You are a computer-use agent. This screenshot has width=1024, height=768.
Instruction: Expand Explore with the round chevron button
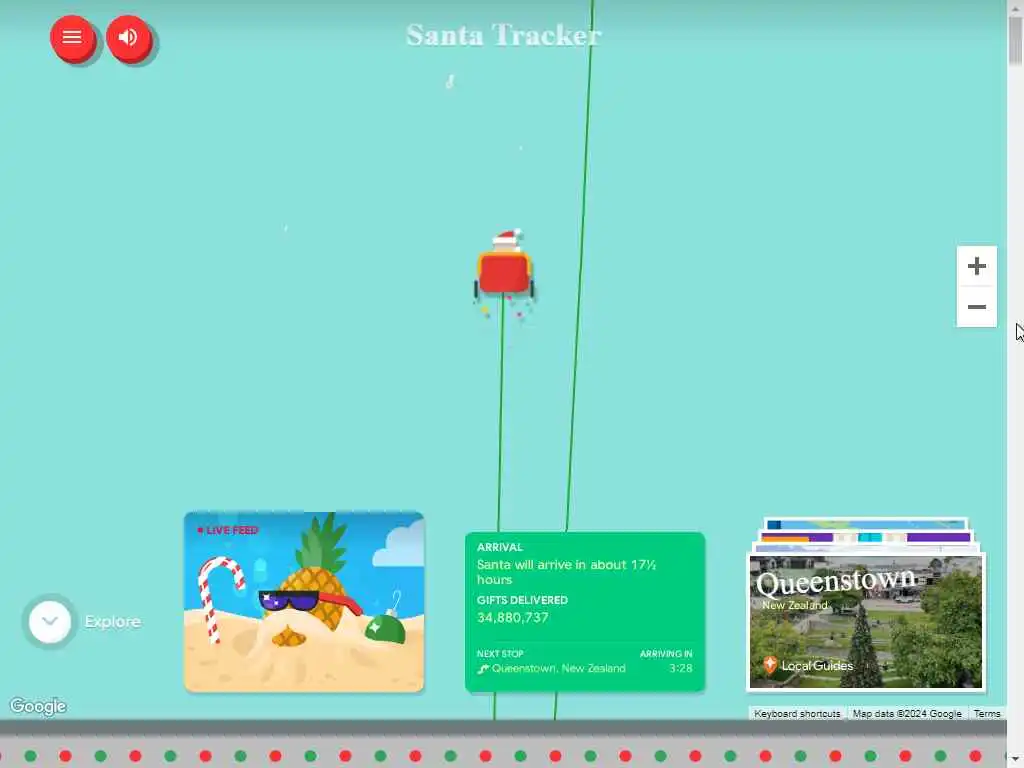coord(50,621)
